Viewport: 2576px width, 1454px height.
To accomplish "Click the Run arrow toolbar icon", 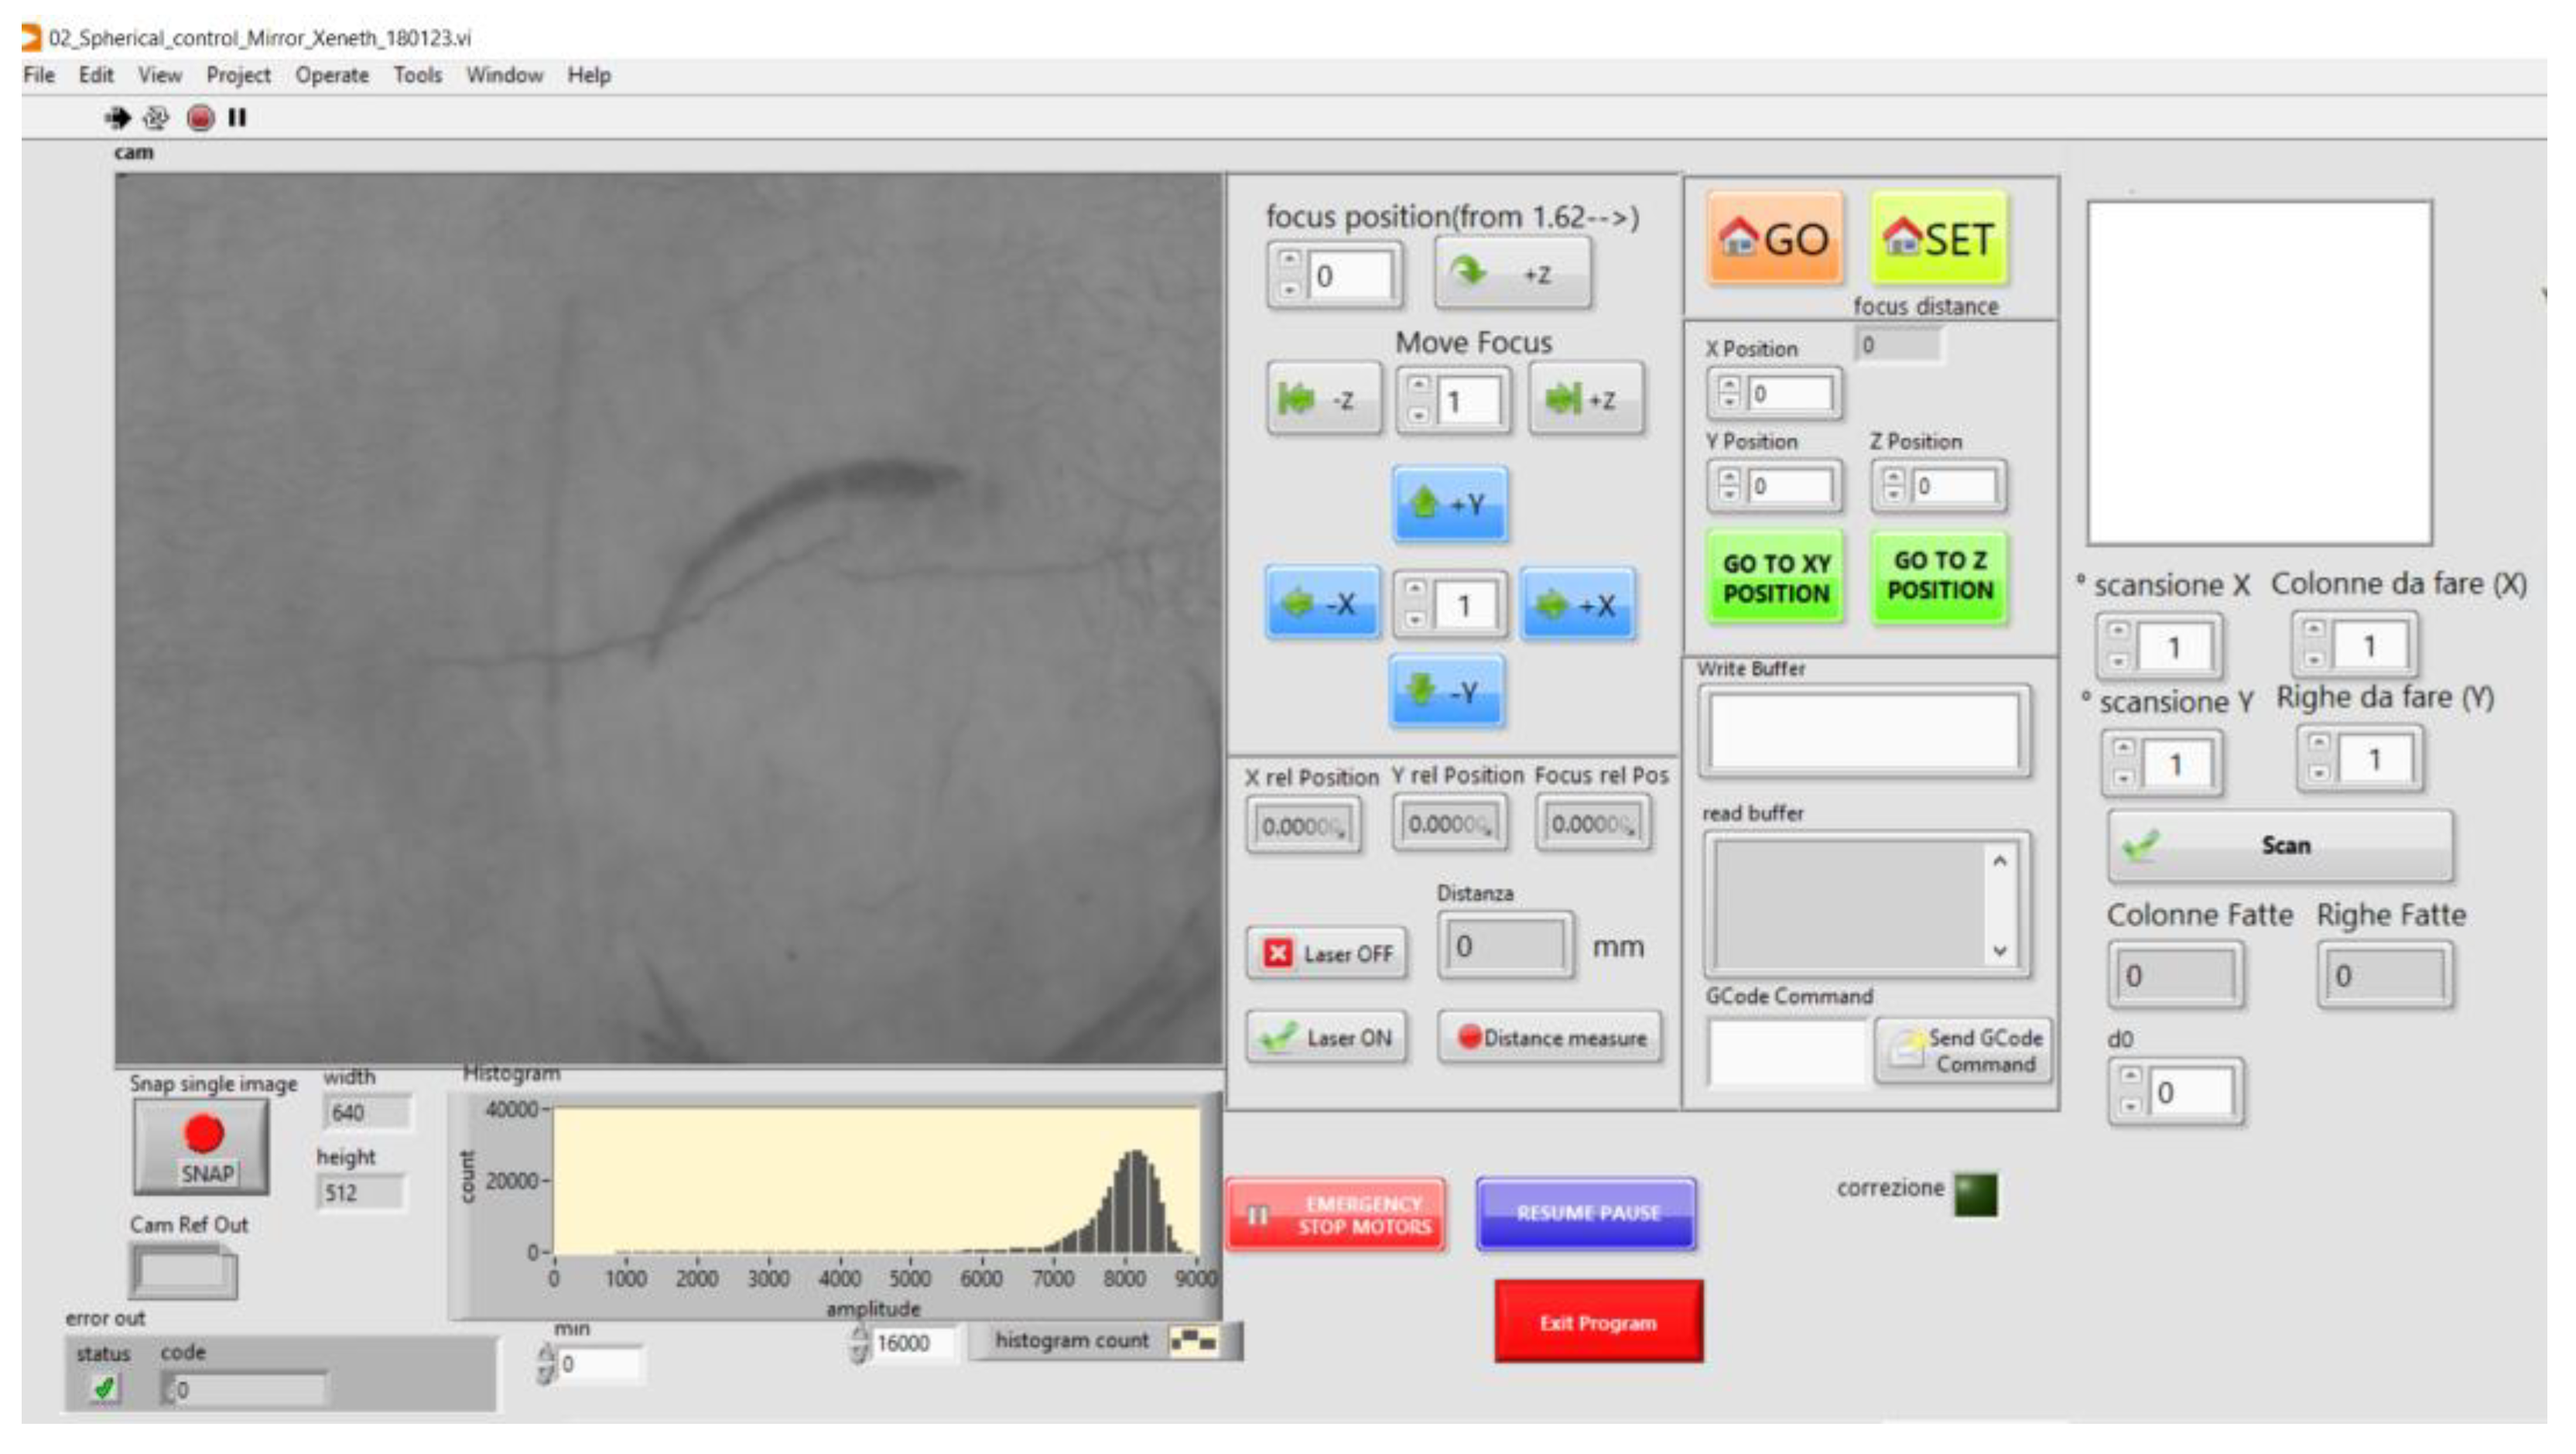I will point(118,118).
